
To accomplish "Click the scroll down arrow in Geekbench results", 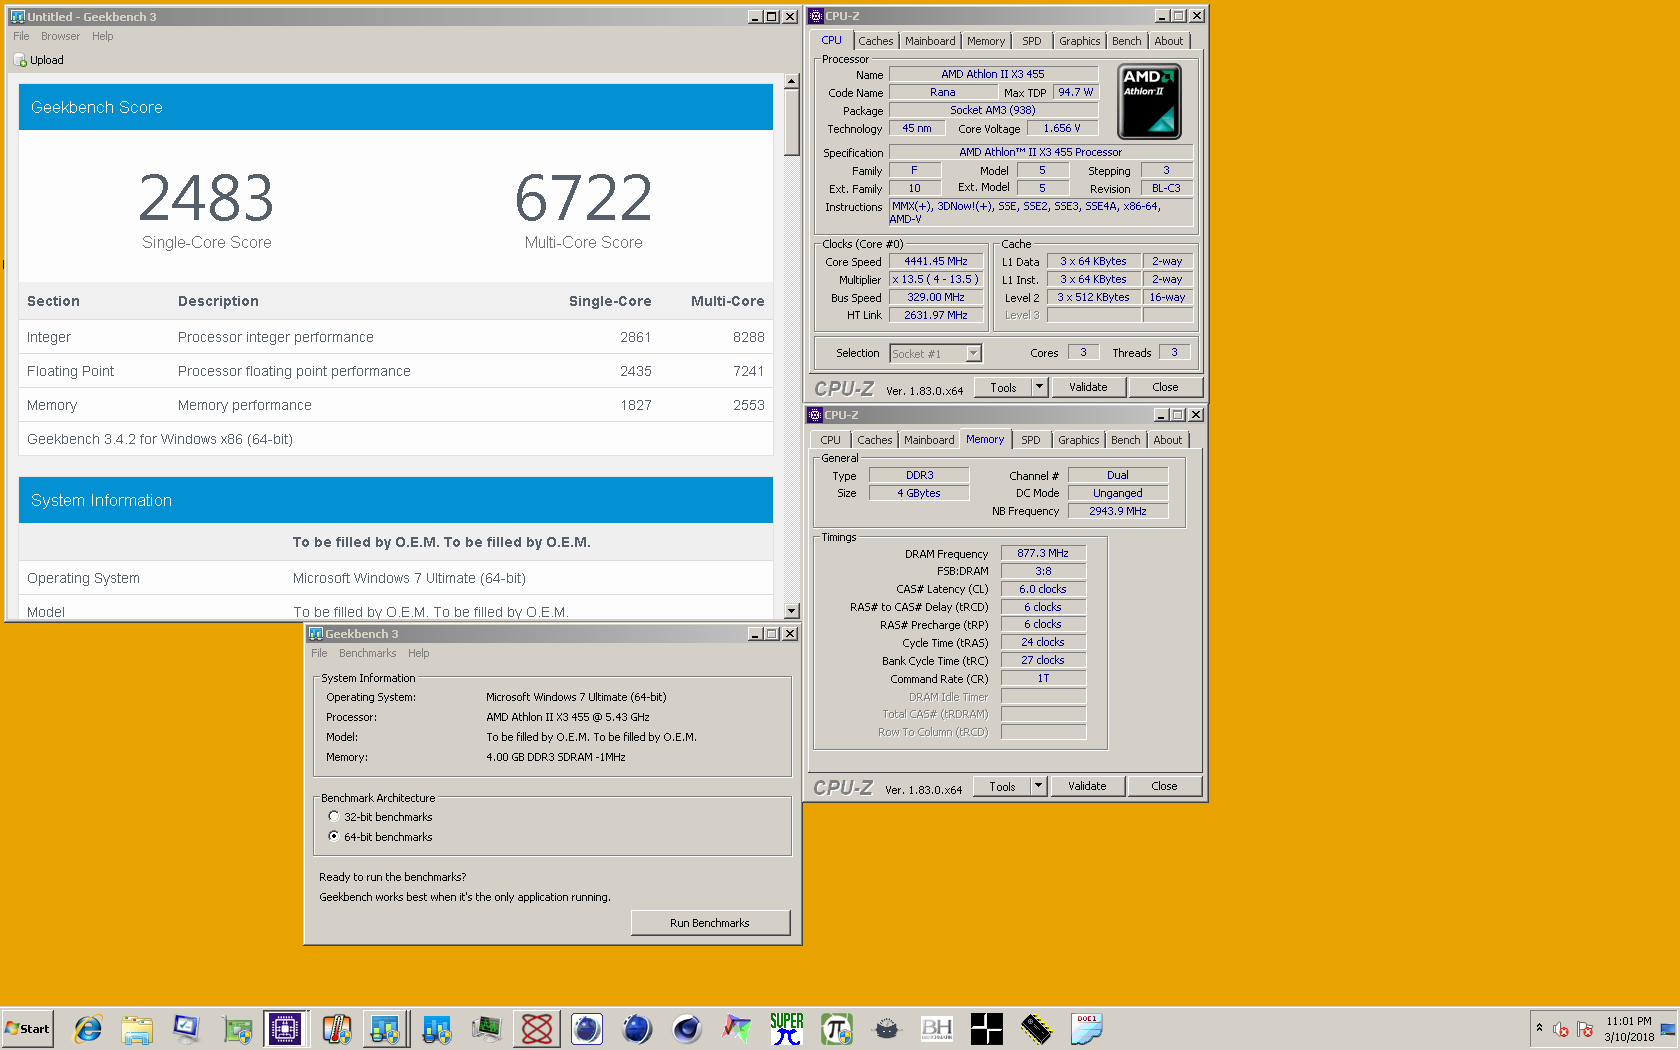I will (792, 611).
